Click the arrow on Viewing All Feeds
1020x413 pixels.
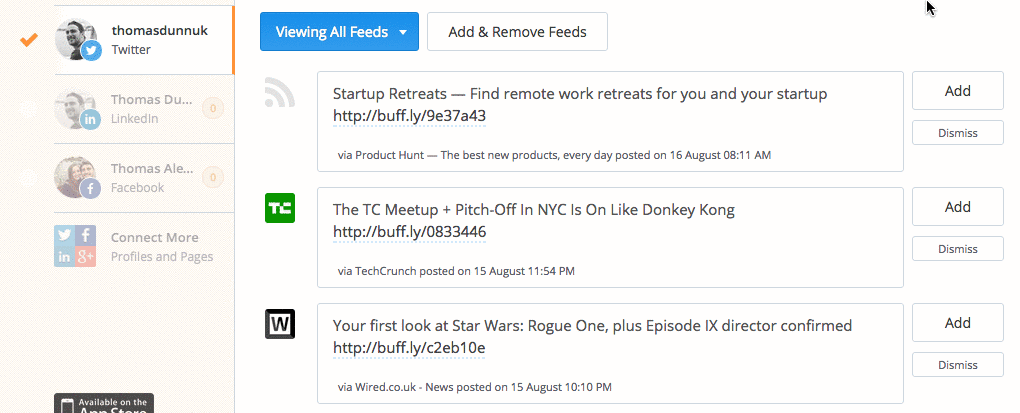pyautogui.click(x=403, y=32)
